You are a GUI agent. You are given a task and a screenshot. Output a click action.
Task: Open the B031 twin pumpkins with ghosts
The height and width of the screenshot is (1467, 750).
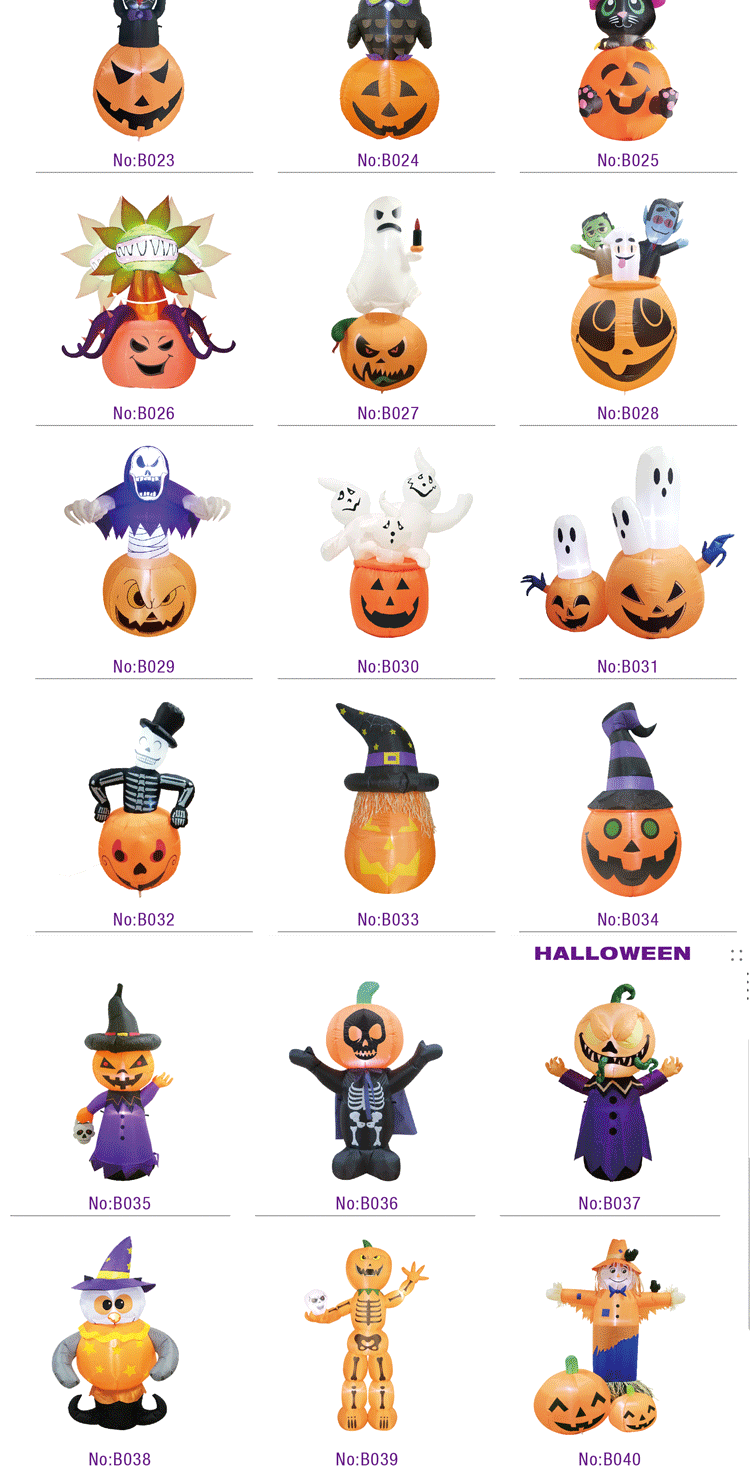tap(627, 543)
